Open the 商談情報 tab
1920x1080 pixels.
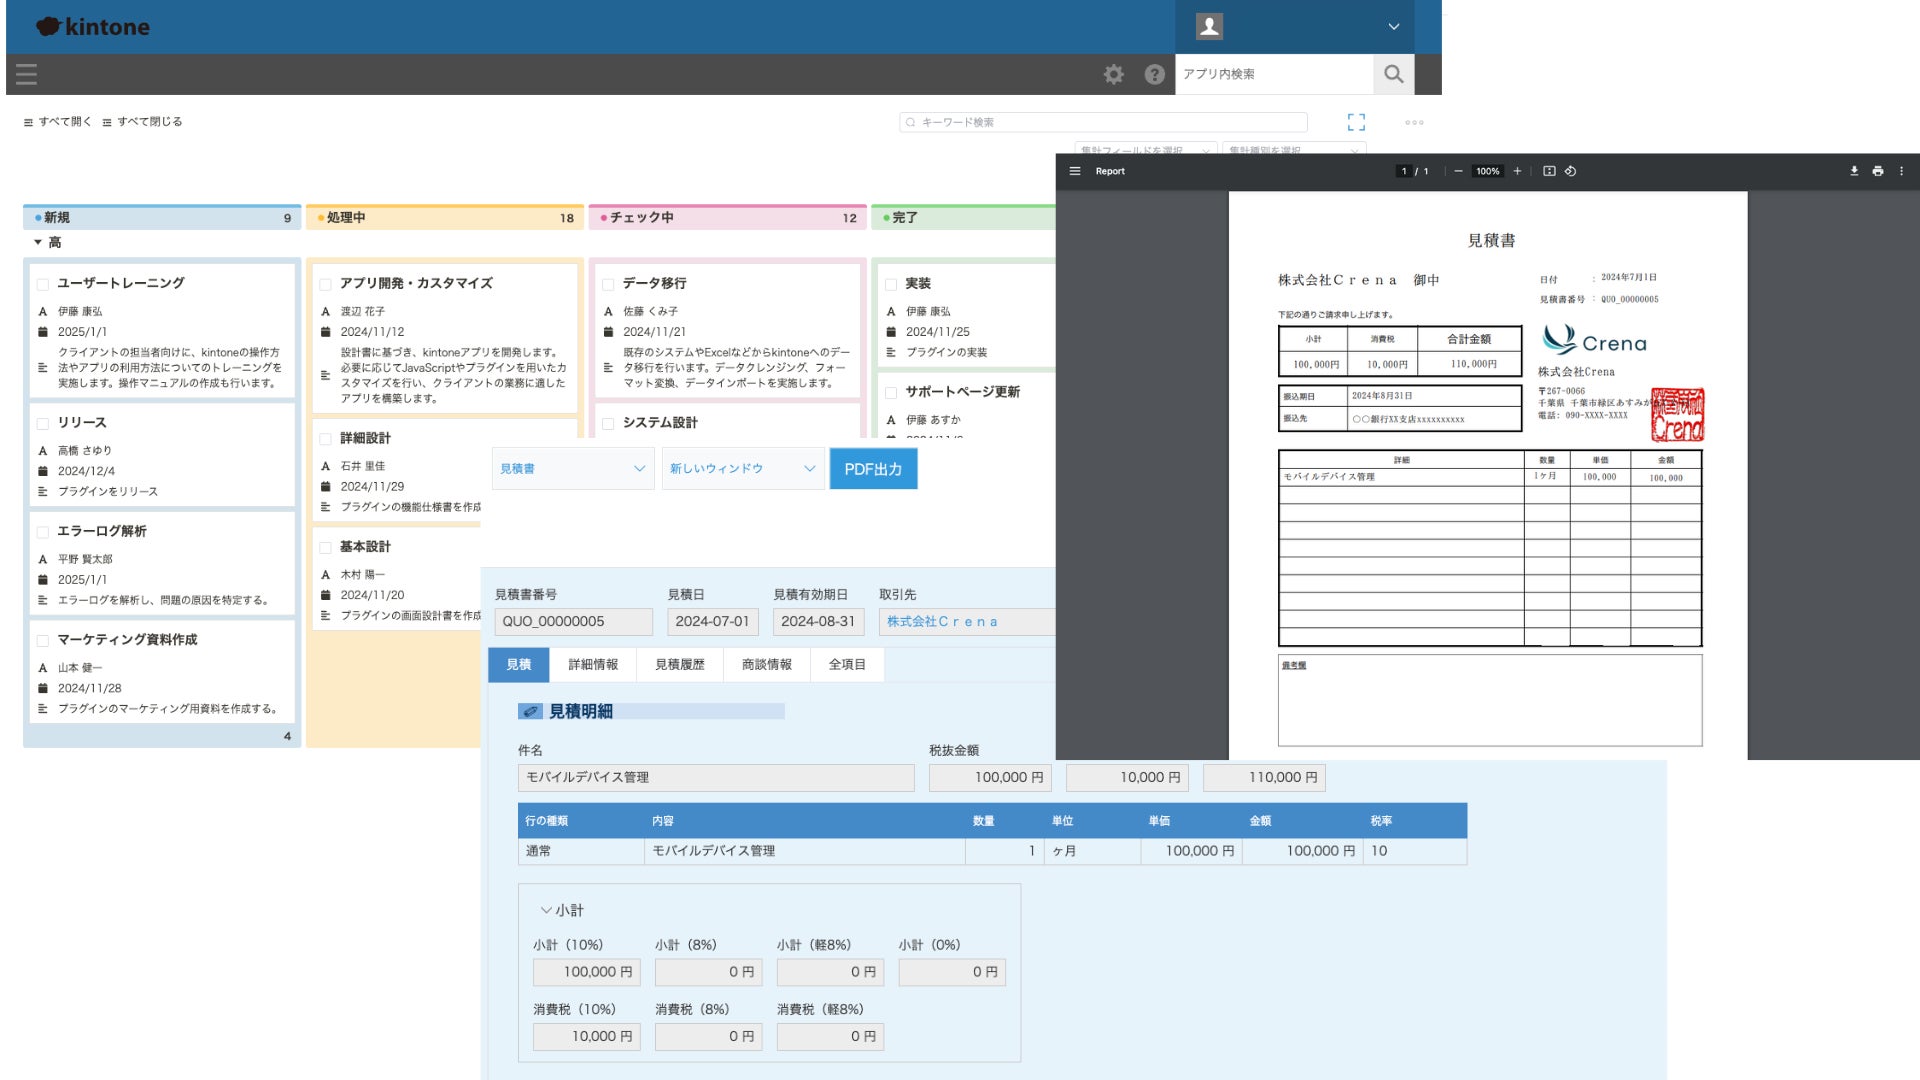[766, 664]
